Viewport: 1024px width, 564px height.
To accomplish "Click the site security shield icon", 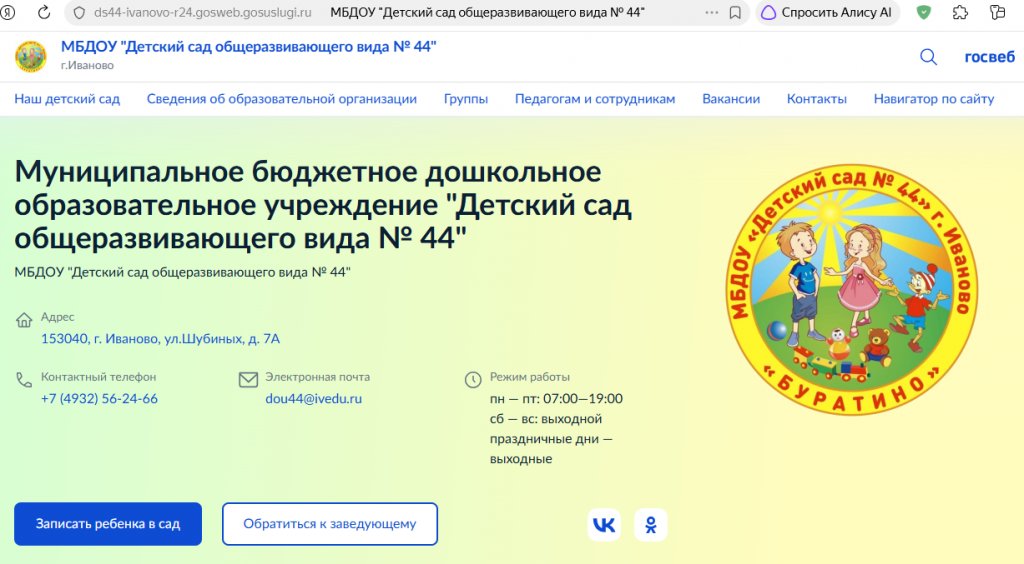I will point(79,12).
